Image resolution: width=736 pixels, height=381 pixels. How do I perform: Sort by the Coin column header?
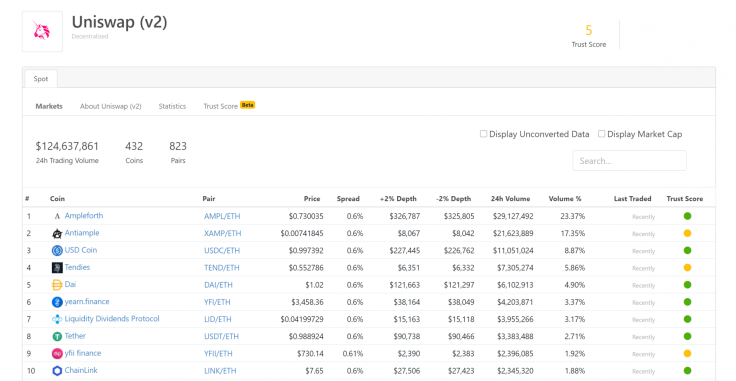pyautogui.click(x=57, y=199)
